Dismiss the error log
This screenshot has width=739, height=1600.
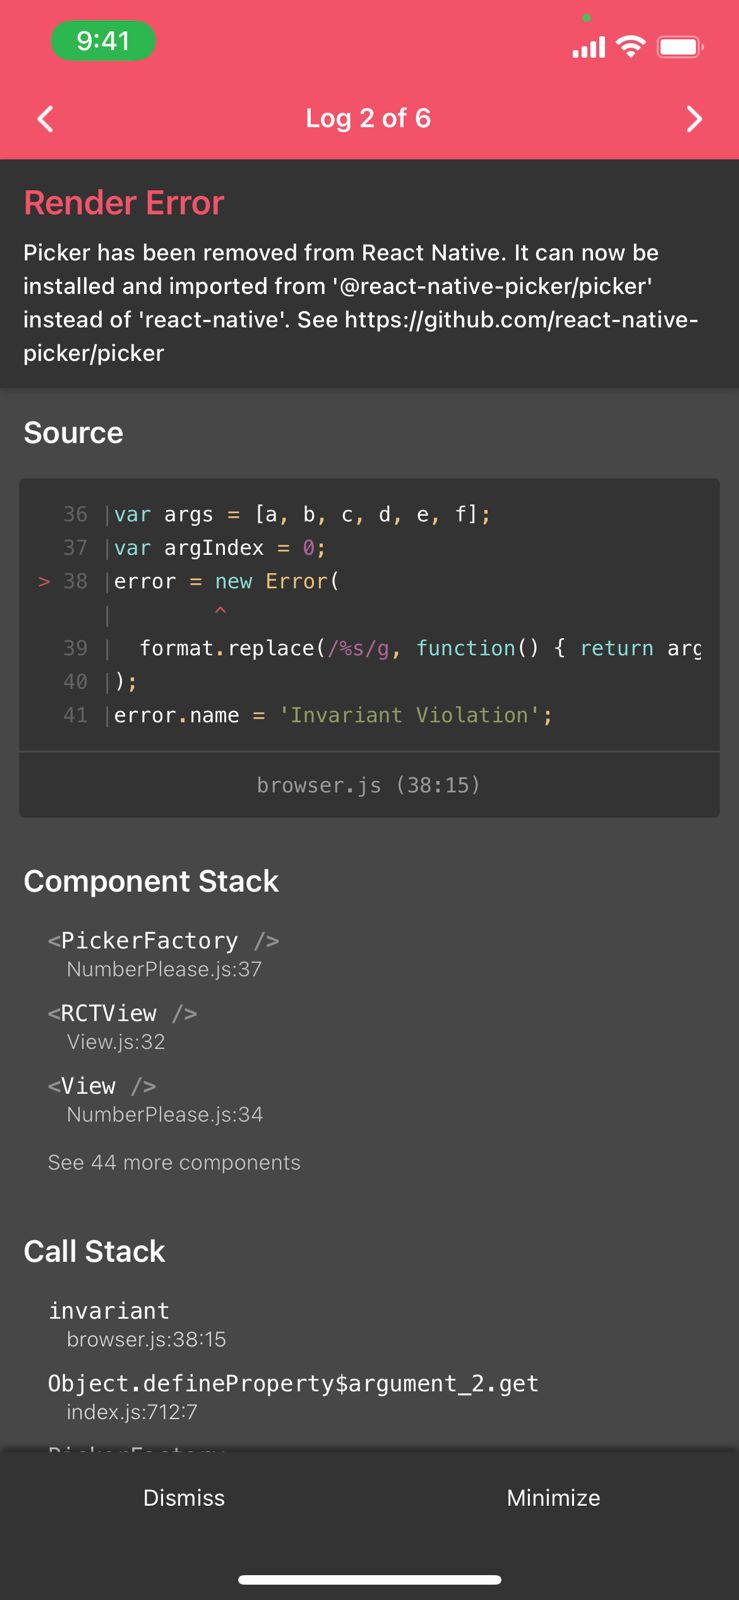pos(184,1497)
